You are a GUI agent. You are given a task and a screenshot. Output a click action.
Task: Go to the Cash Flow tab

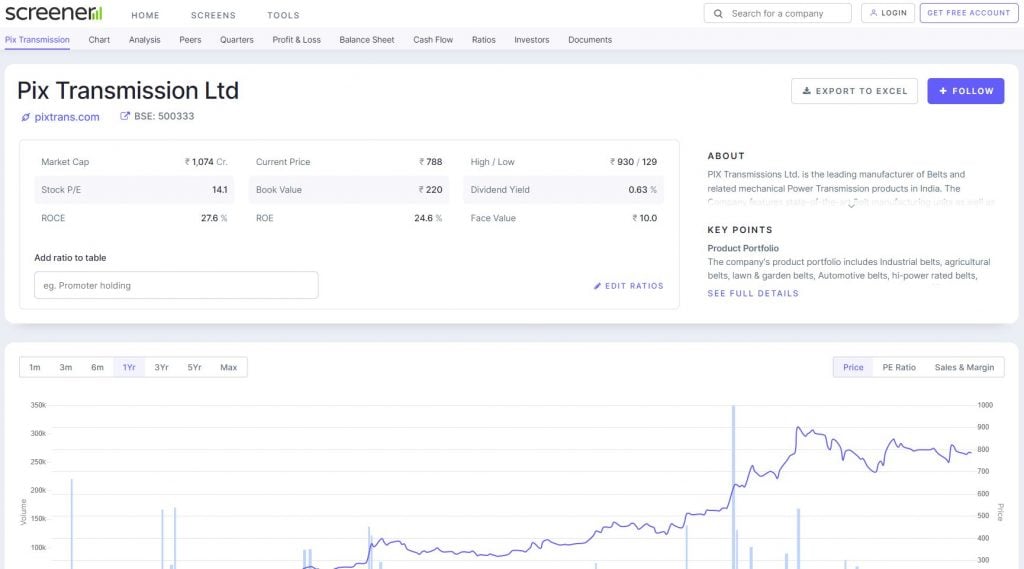[433, 40]
